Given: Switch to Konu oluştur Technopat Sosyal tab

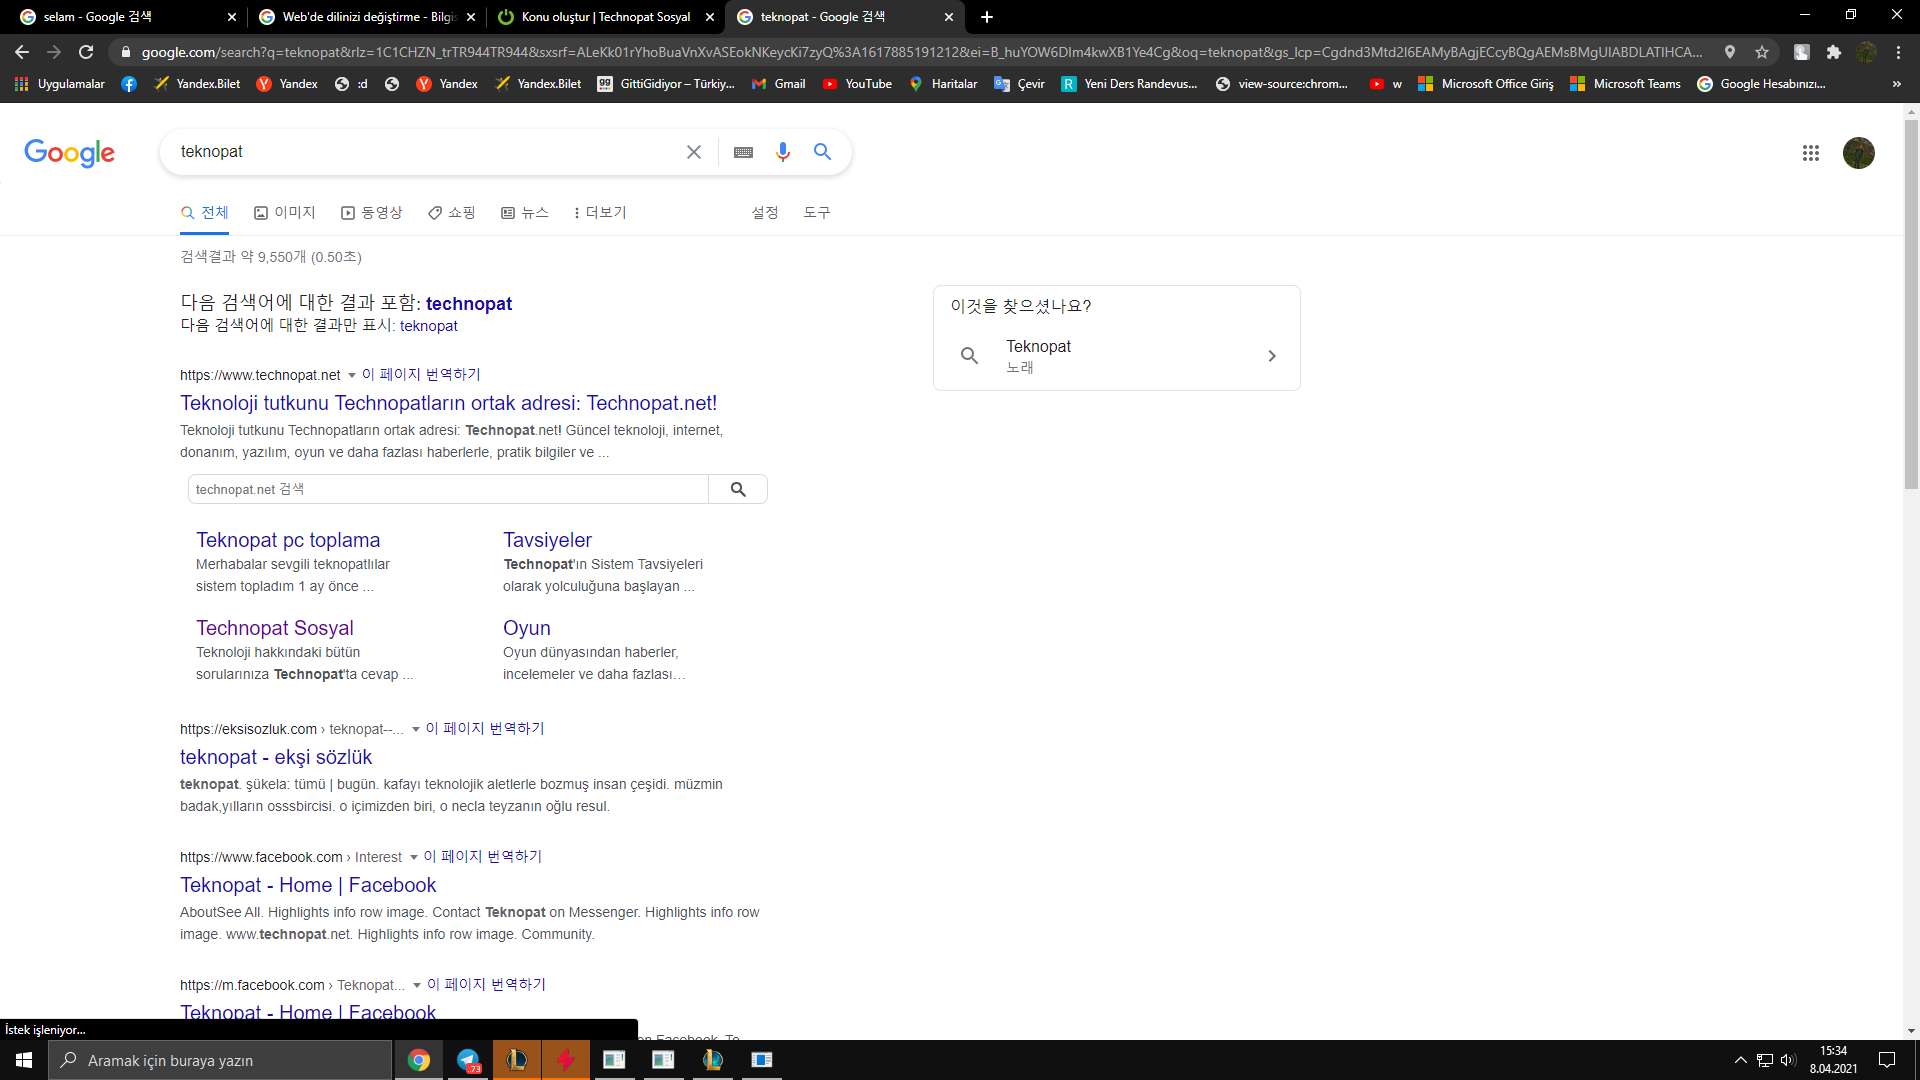Looking at the screenshot, I should [605, 17].
